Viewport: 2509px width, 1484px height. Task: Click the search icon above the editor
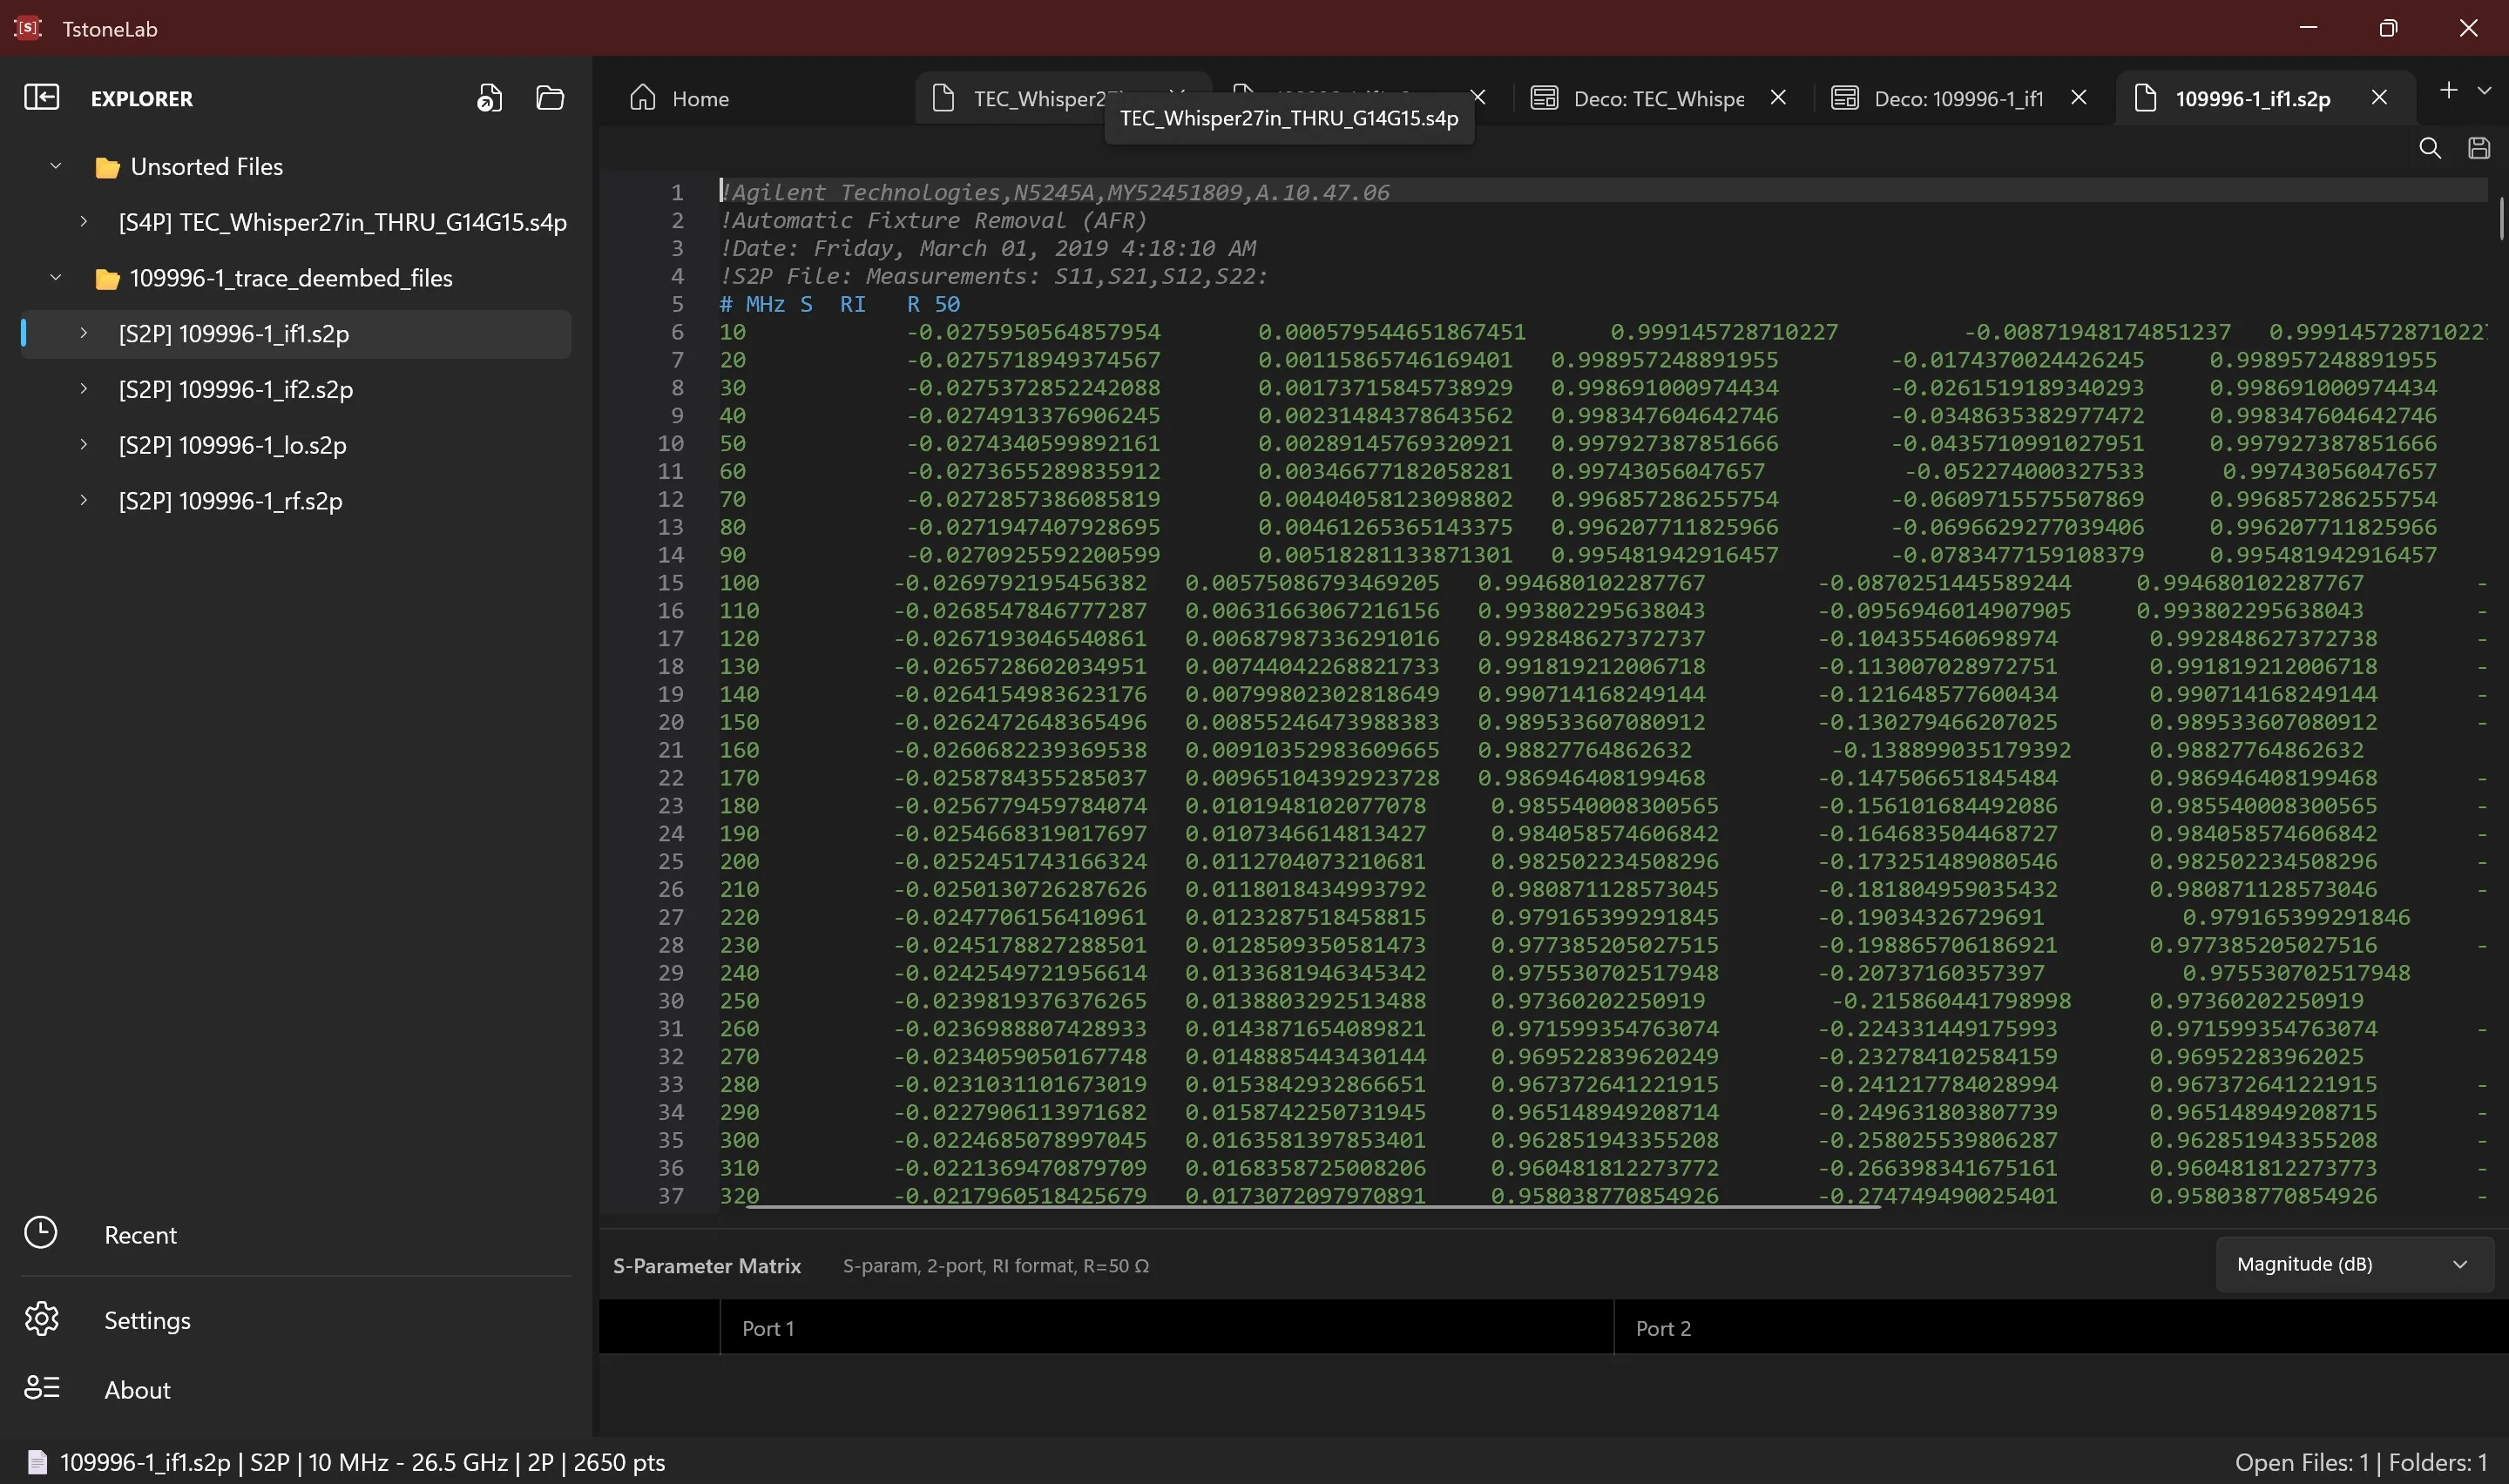[x=2430, y=148]
